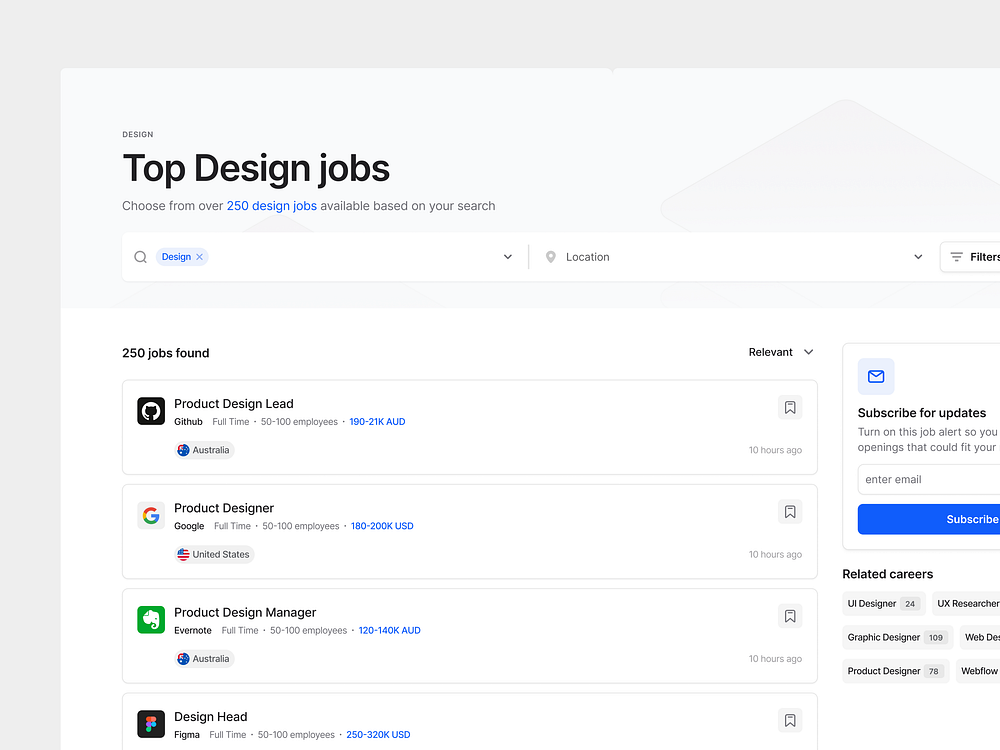Remove the Design search tag
This screenshot has width=1000, height=750.
[199, 257]
